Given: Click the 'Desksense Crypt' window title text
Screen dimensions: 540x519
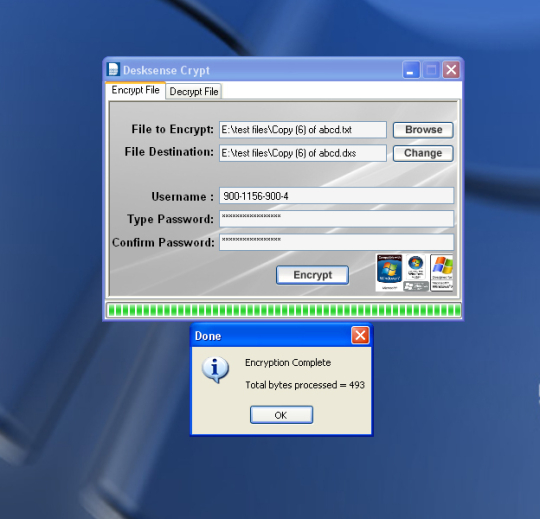Looking at the screenshot, I should coord(166,71).
